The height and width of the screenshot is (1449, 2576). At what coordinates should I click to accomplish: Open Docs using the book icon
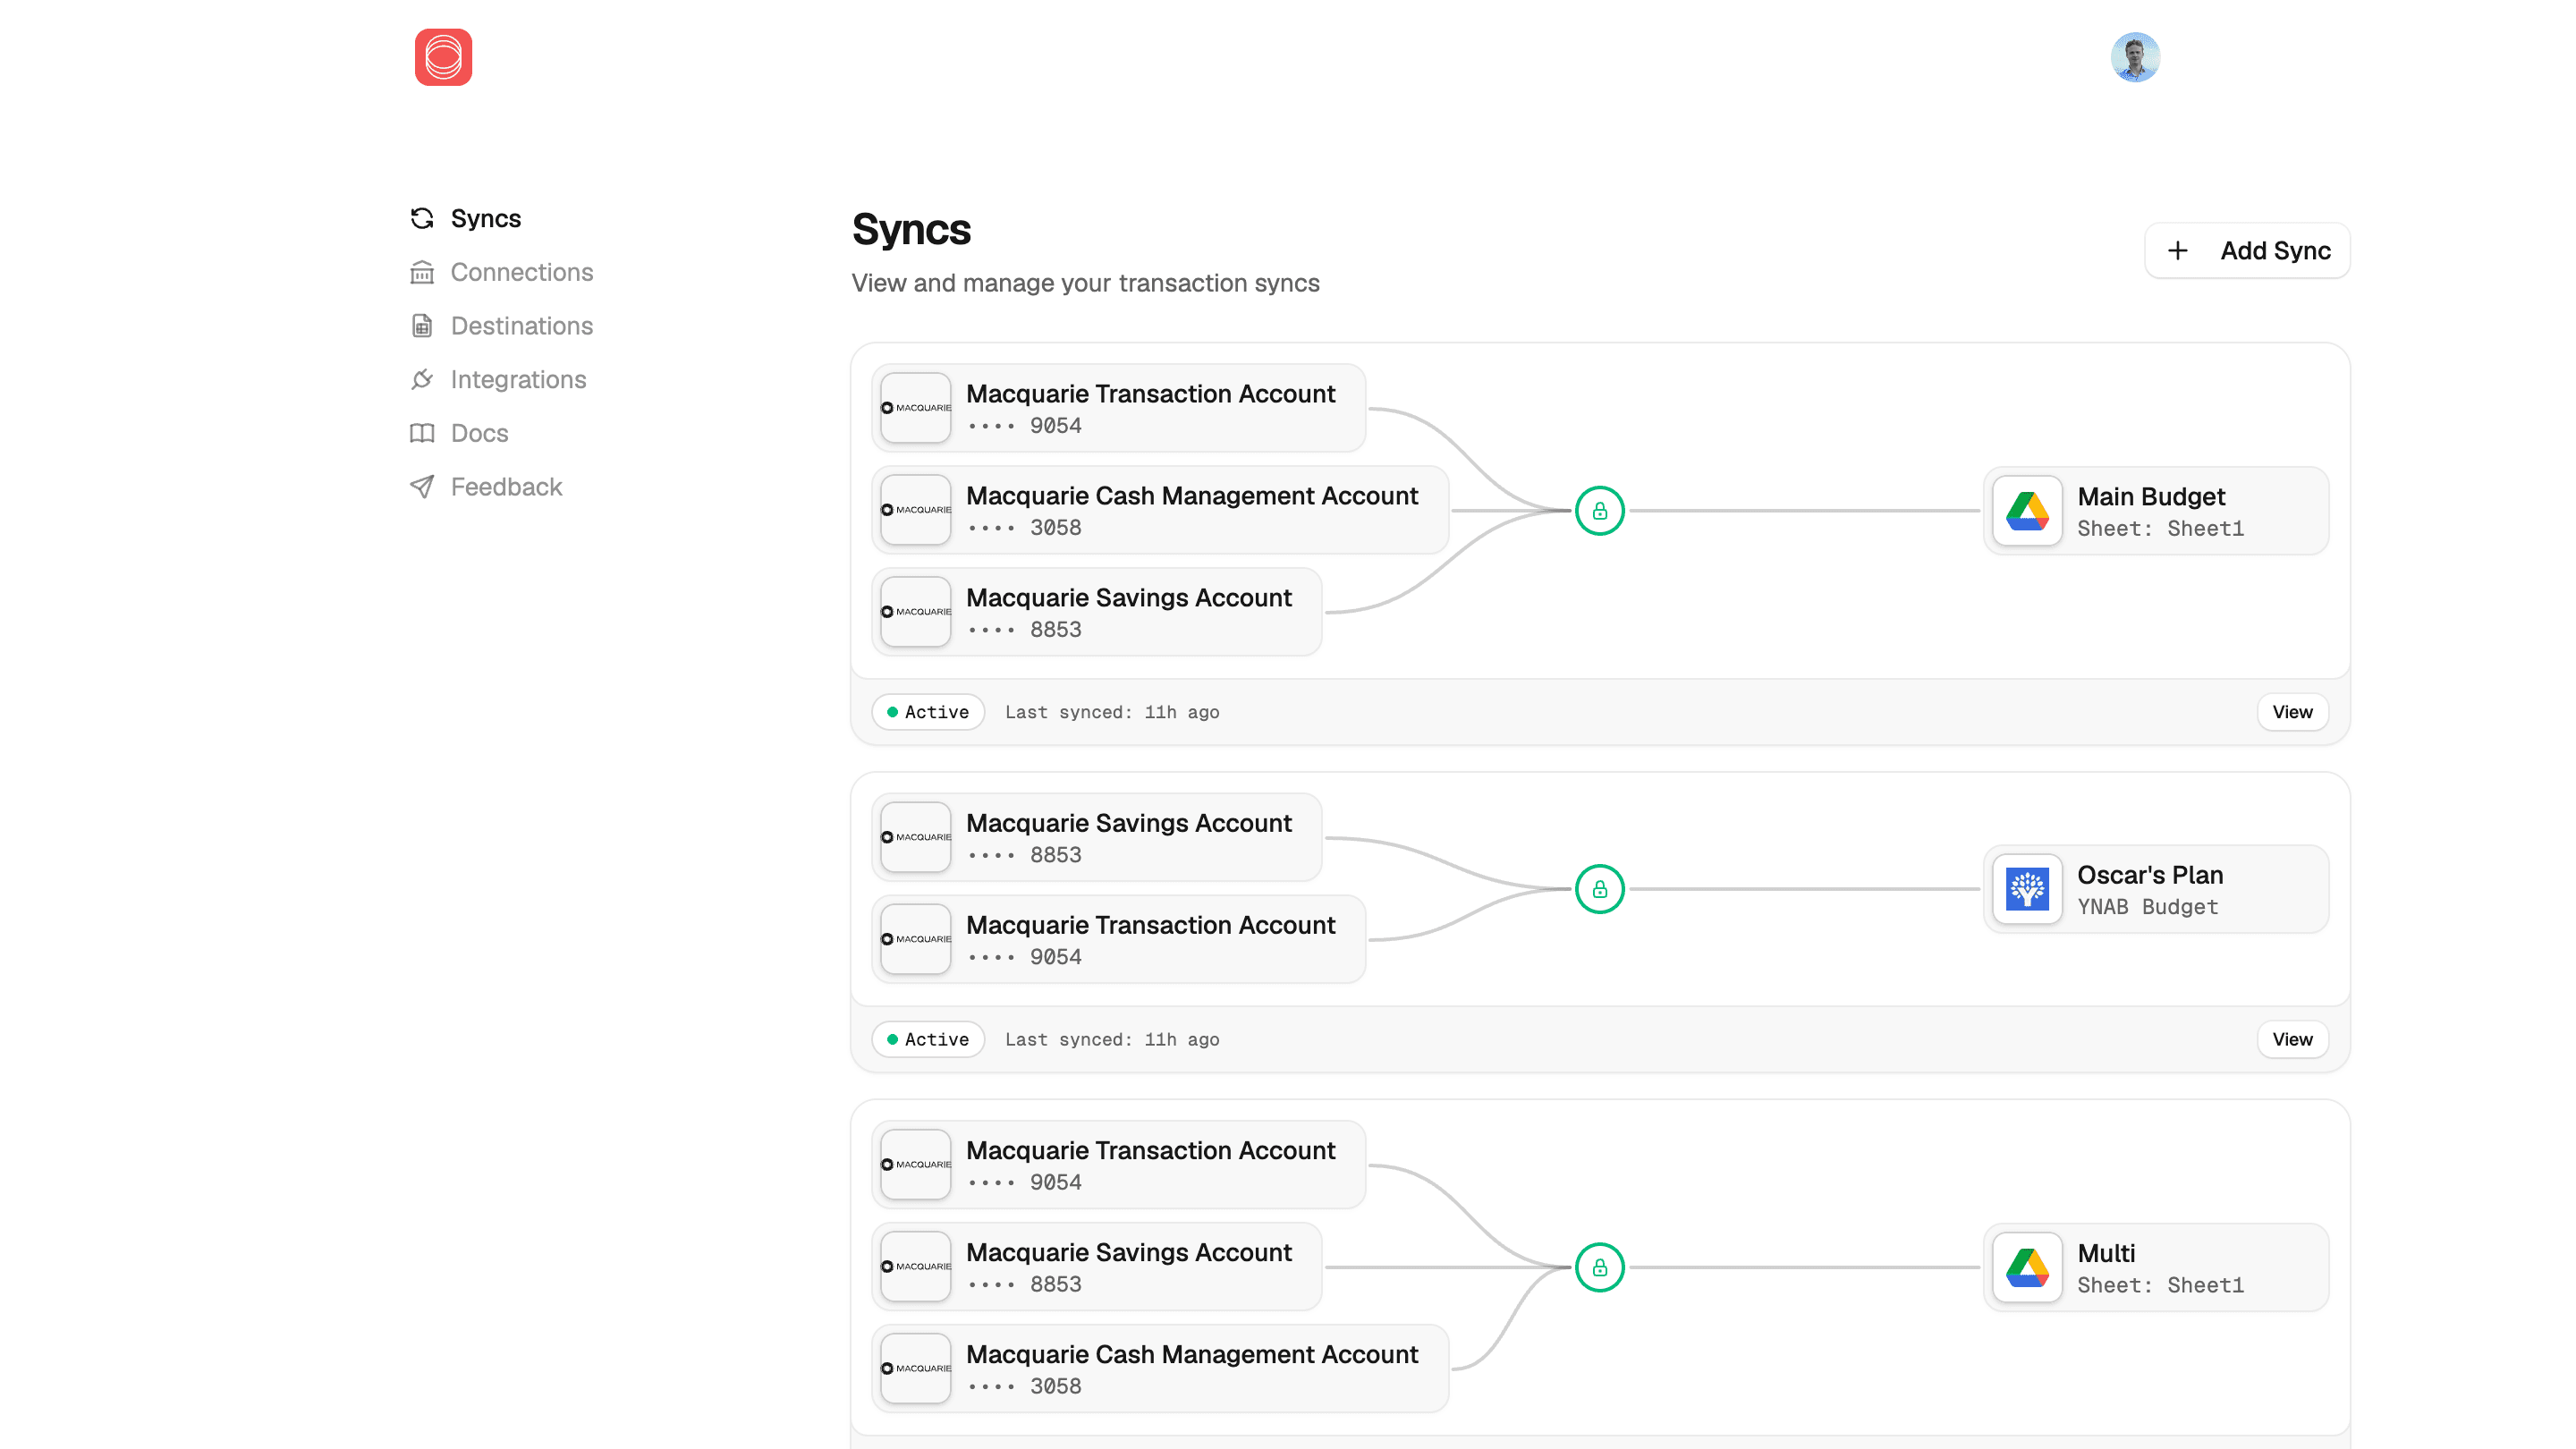click(422, 433)
